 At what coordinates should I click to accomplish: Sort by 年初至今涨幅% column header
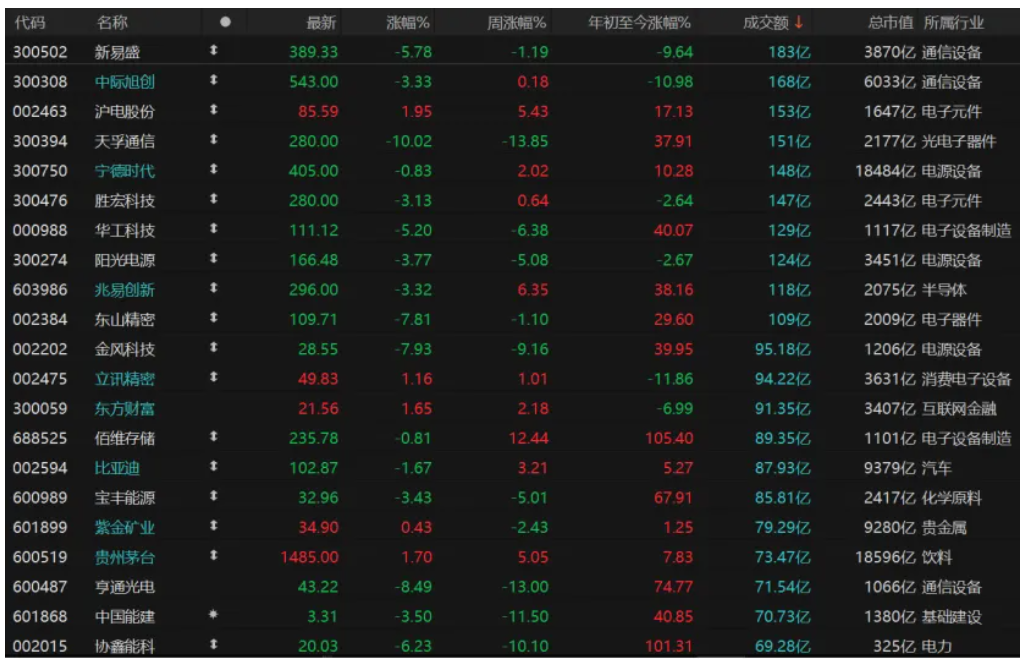coord(640,22)
